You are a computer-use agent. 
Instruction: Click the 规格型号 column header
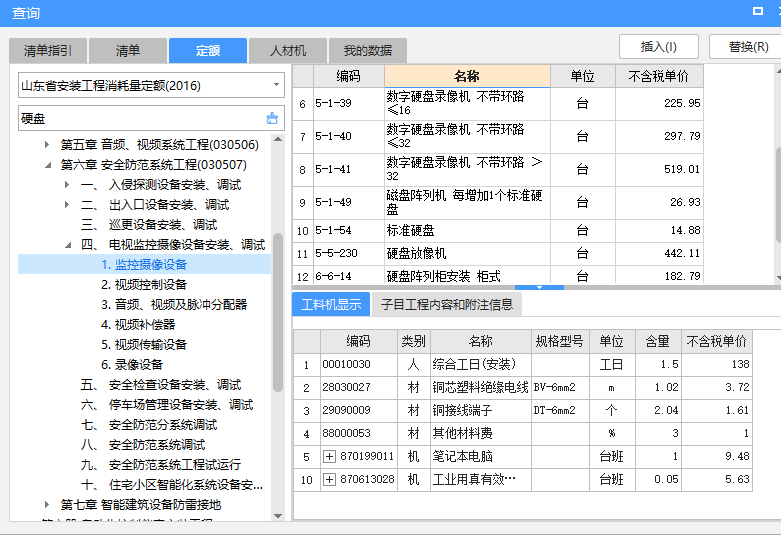(560, 341)
